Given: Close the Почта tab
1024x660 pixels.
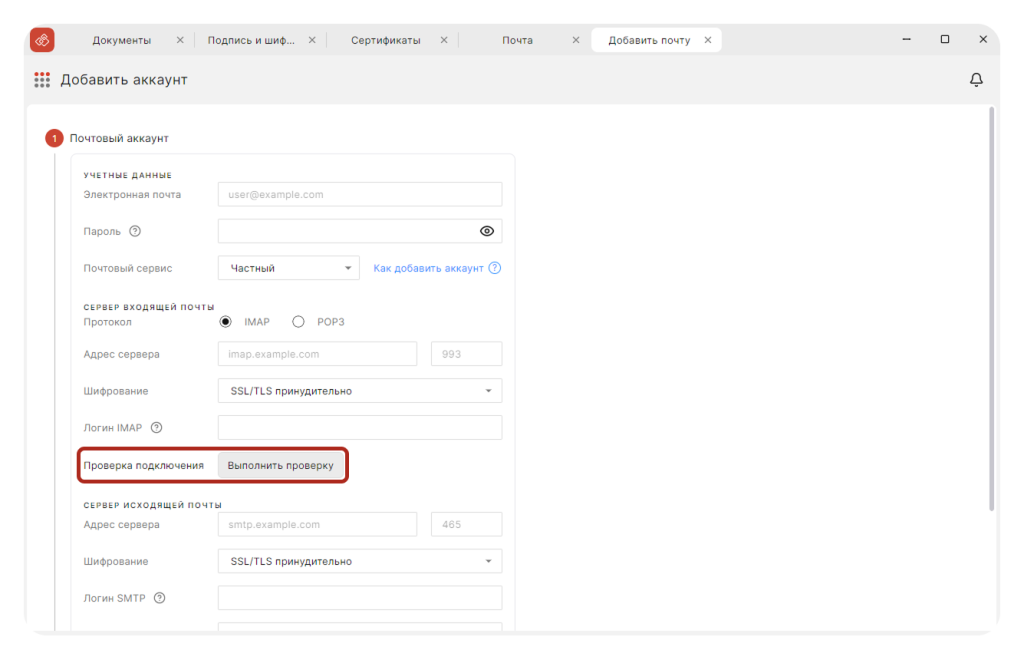Looking at the screenshot, I should tap(576, 40).
